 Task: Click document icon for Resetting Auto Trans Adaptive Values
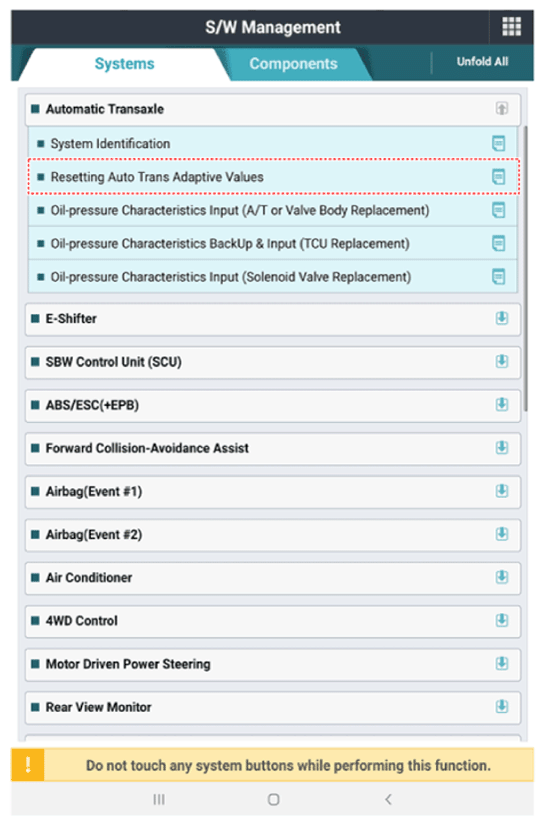(498, 176)
